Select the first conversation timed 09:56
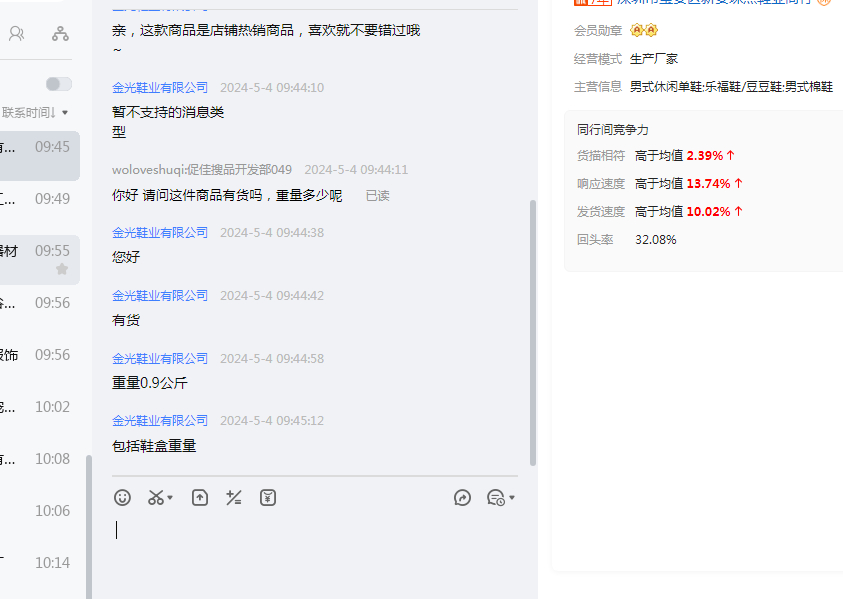 [x=40, y=312]
